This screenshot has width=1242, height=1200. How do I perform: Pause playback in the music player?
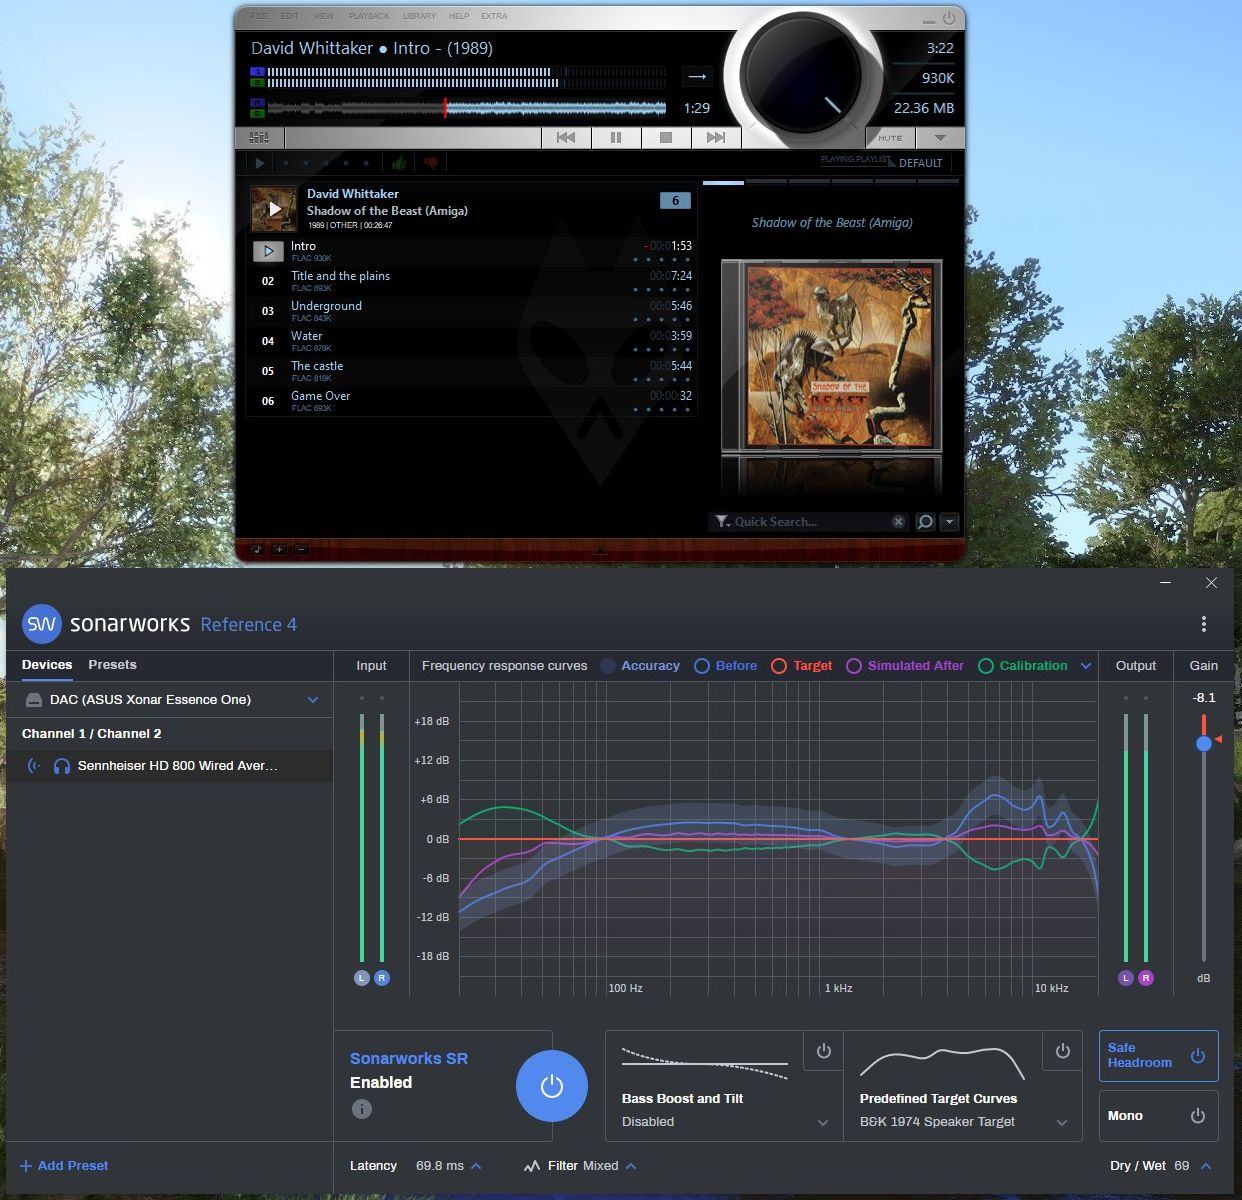[x=616, y=138]
